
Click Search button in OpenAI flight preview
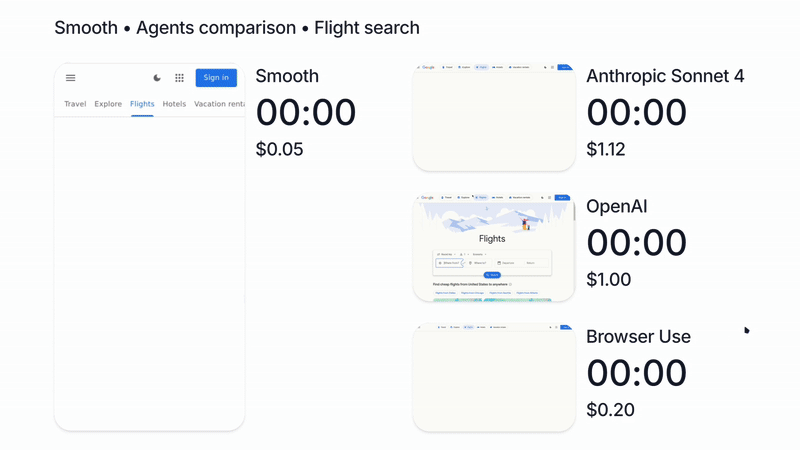(492, 274)
